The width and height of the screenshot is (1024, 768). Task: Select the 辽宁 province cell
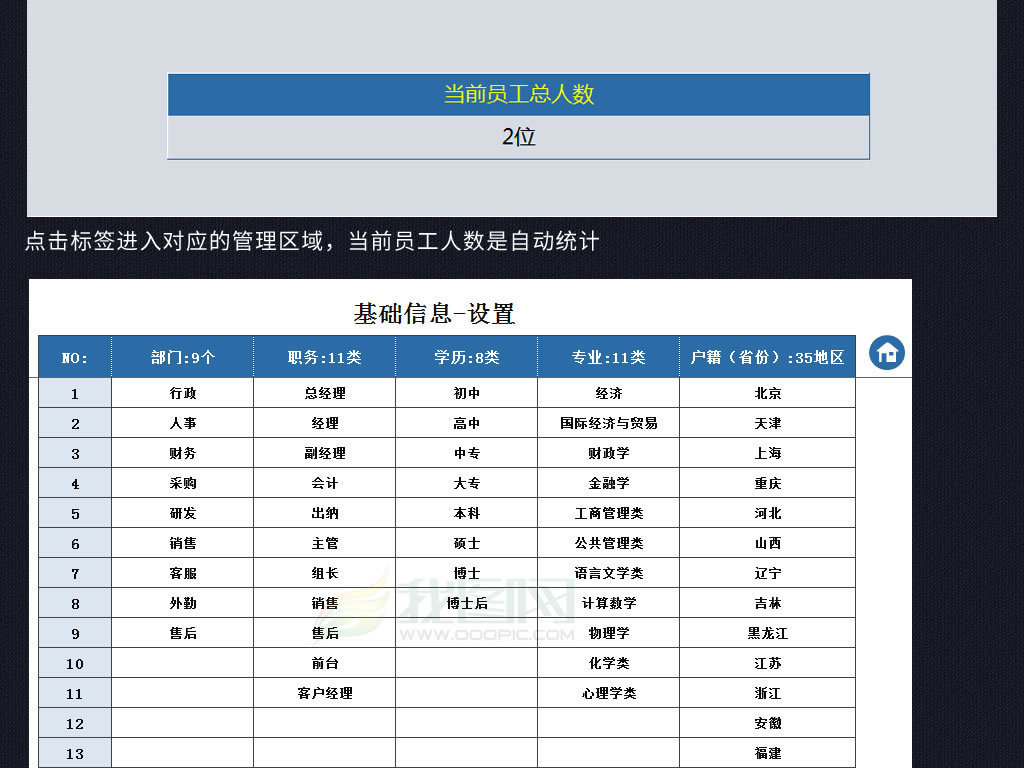coord(767,573)
